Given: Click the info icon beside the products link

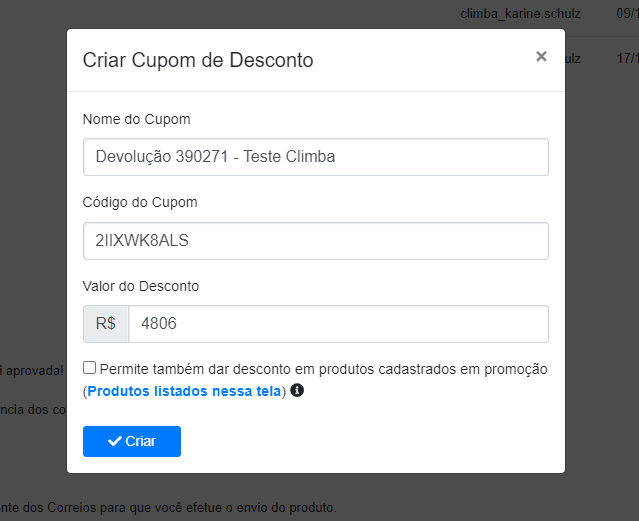Looking at the screenshot, I should tap(297, 391).
